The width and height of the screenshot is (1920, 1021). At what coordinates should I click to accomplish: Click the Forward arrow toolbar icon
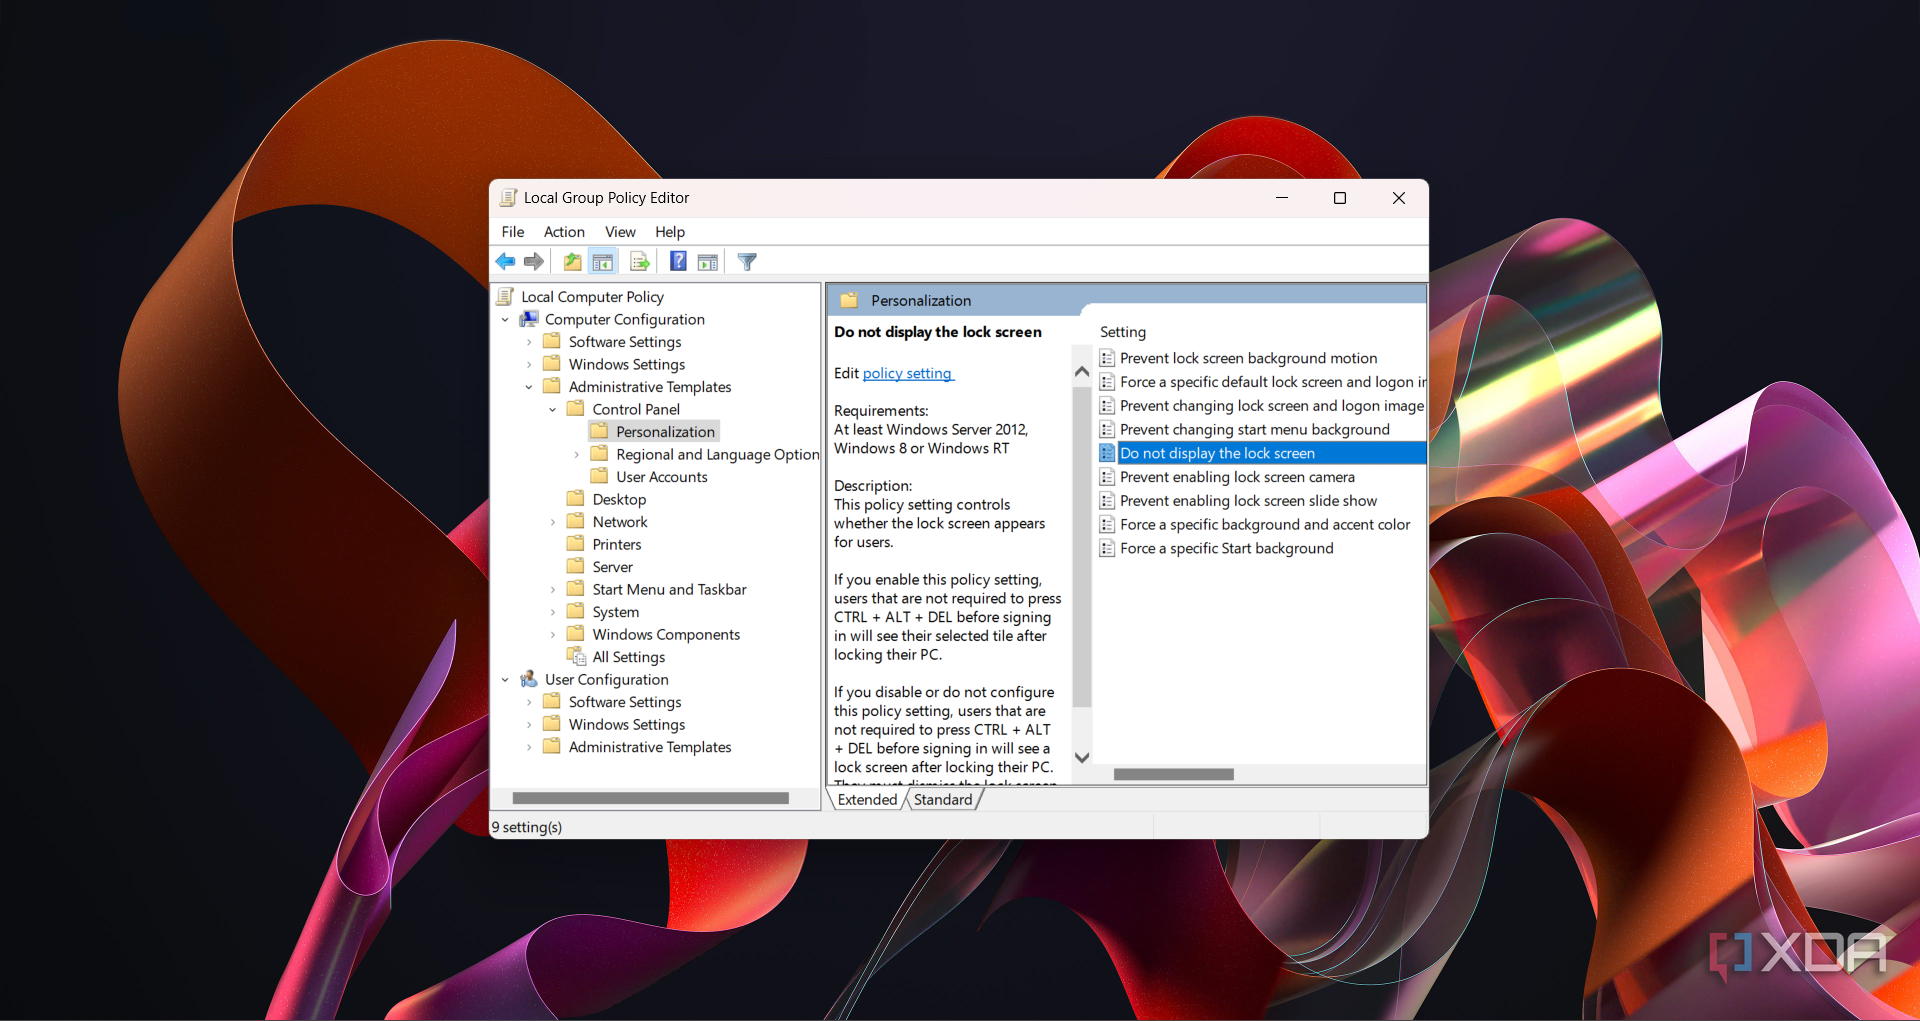pyautogui.click(x=534, y=262)
